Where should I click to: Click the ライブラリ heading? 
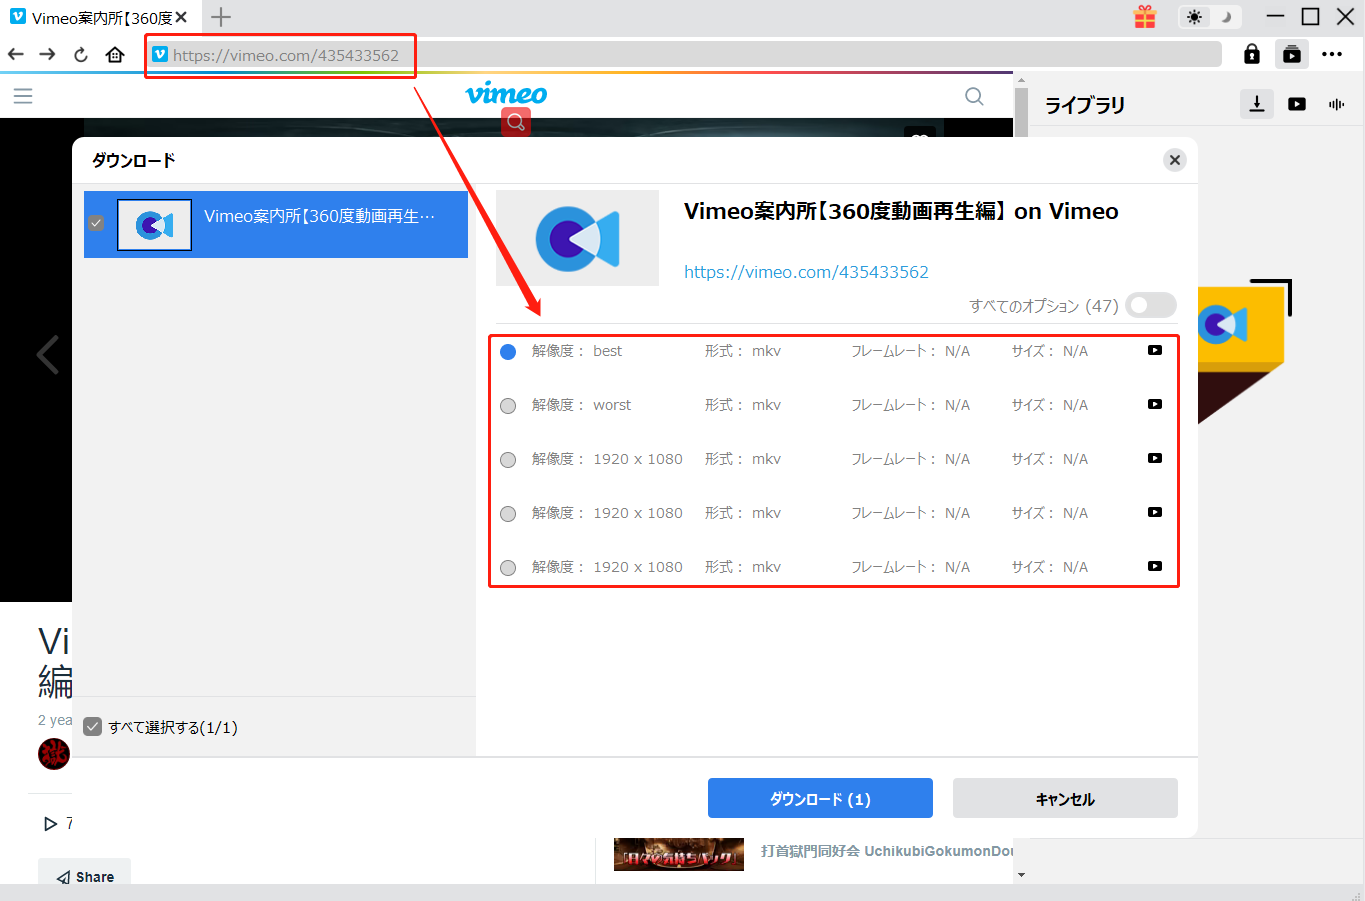tap(1085, 105)
